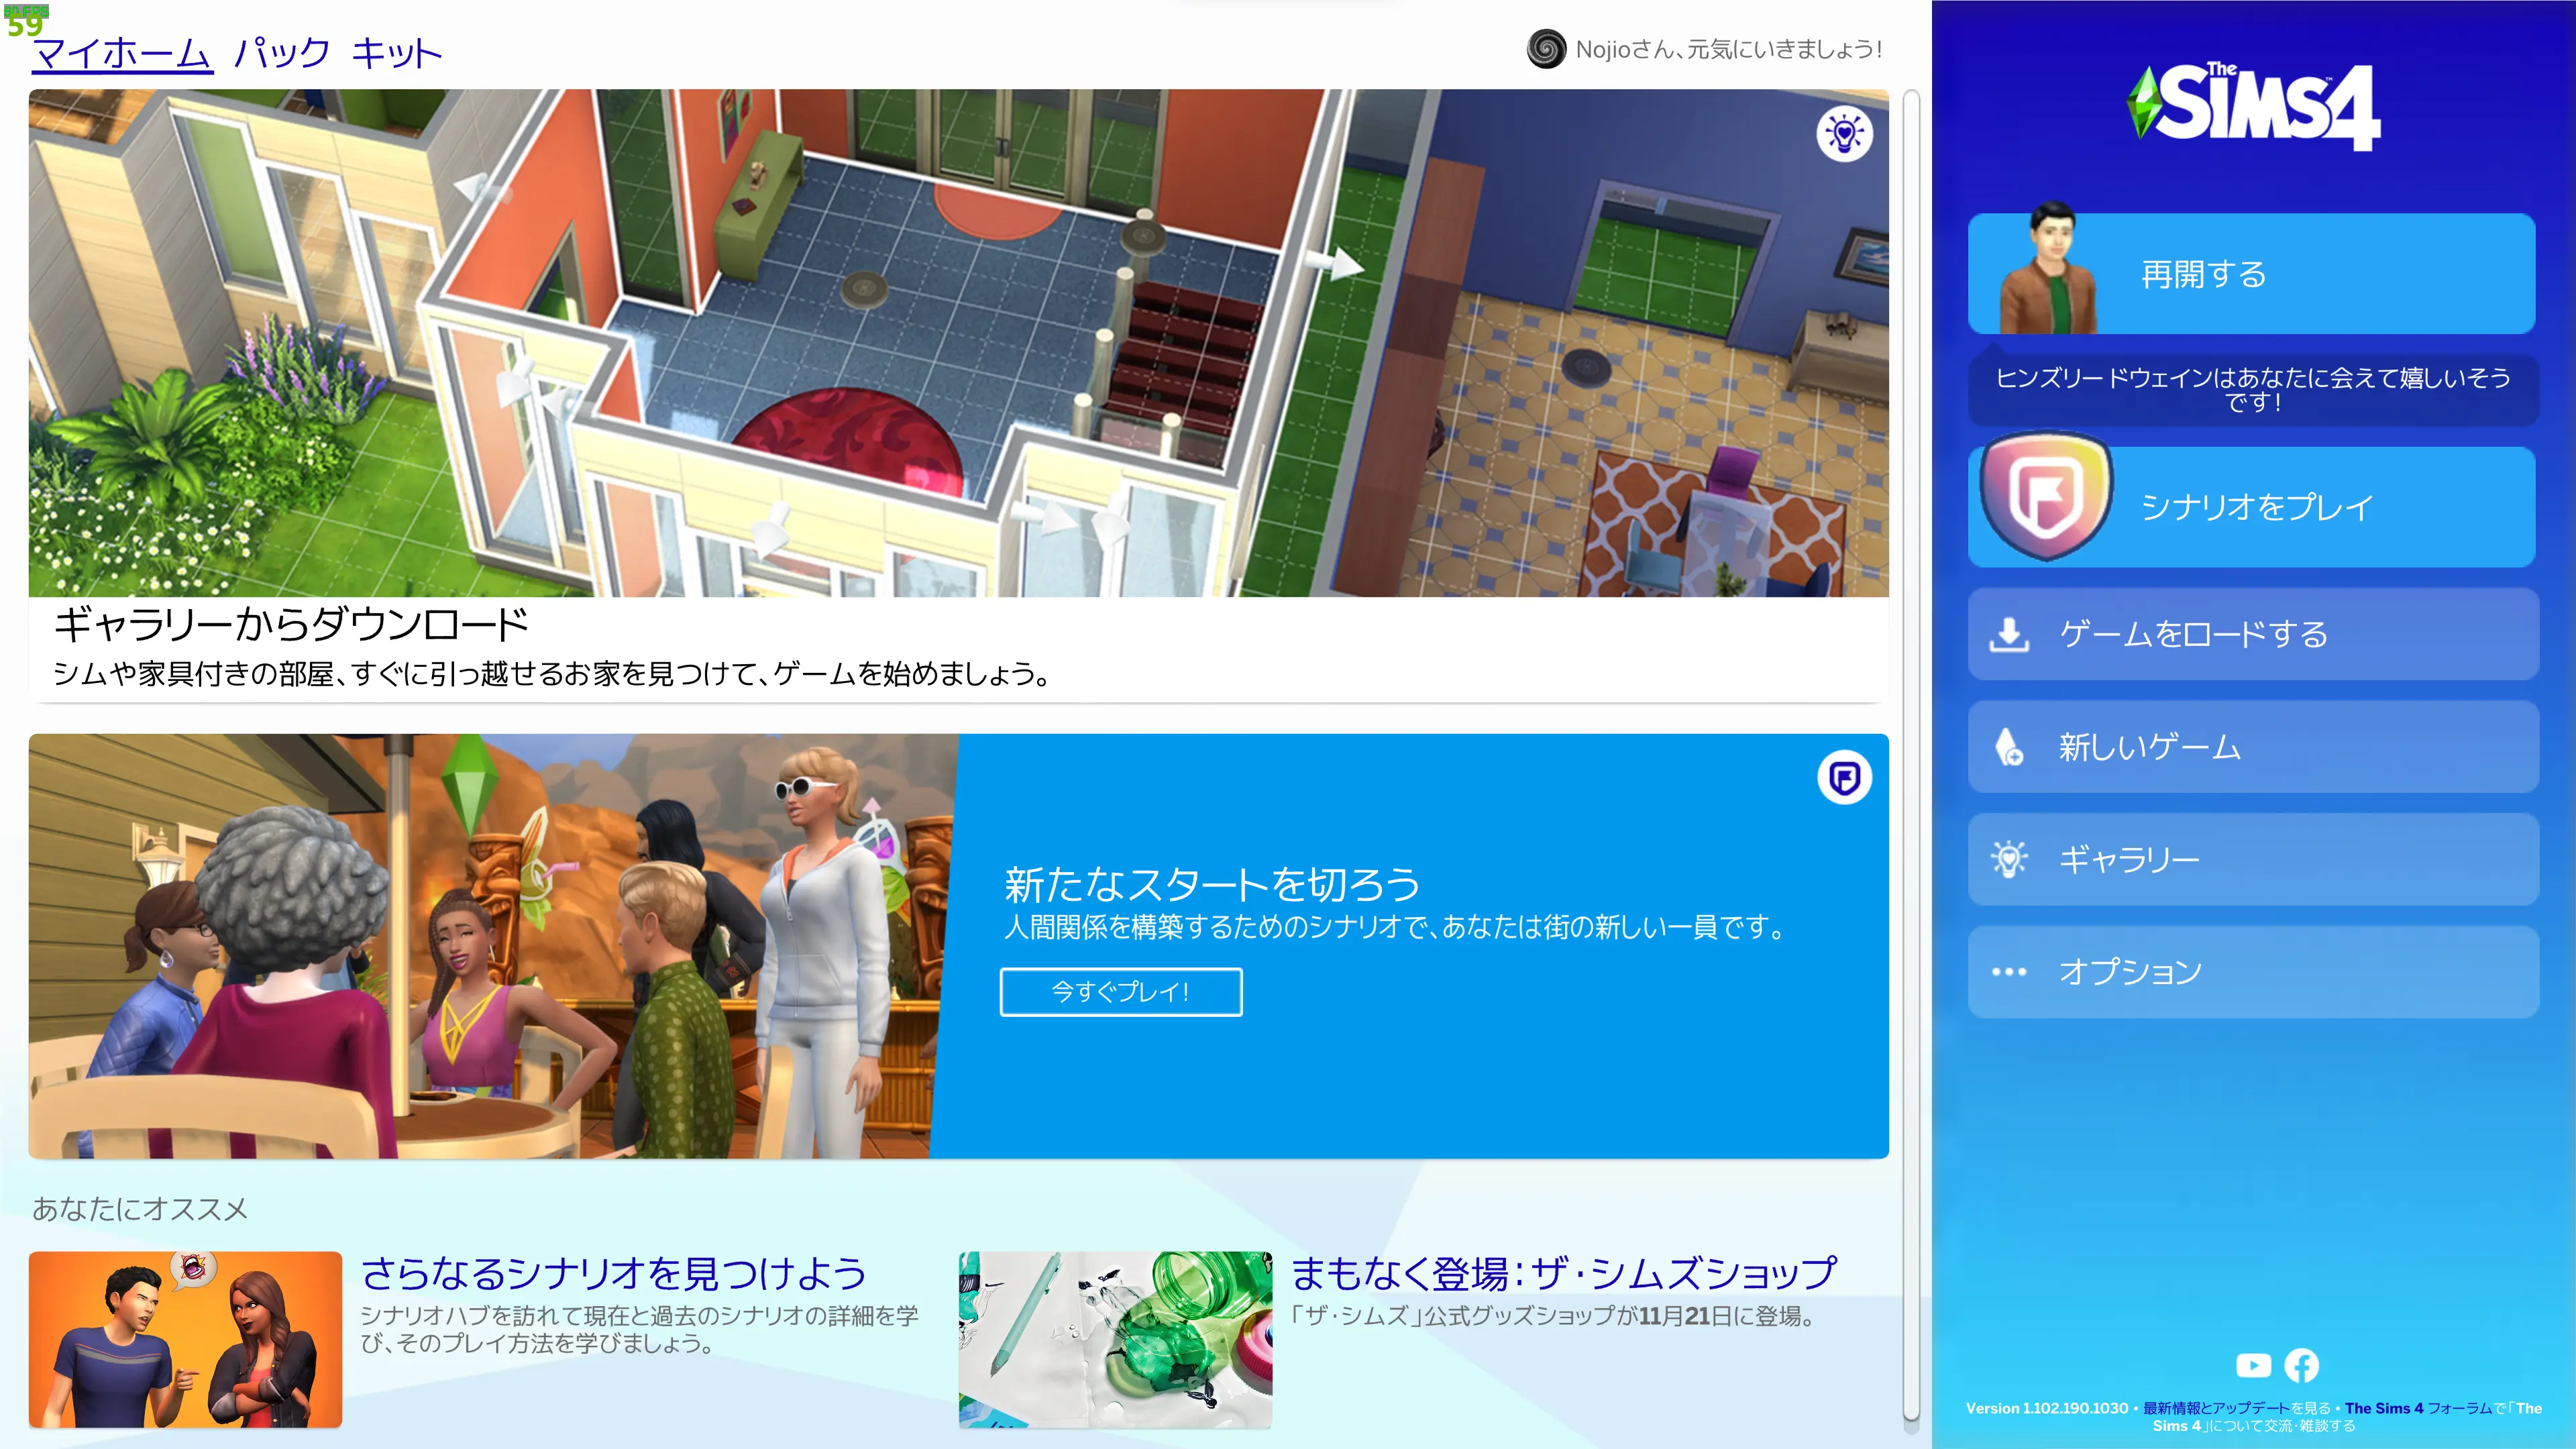Screen dimensions: 2576x1449
Task: Click the Sim portrait on the resume button
Action: click(x=2048, y=268)
